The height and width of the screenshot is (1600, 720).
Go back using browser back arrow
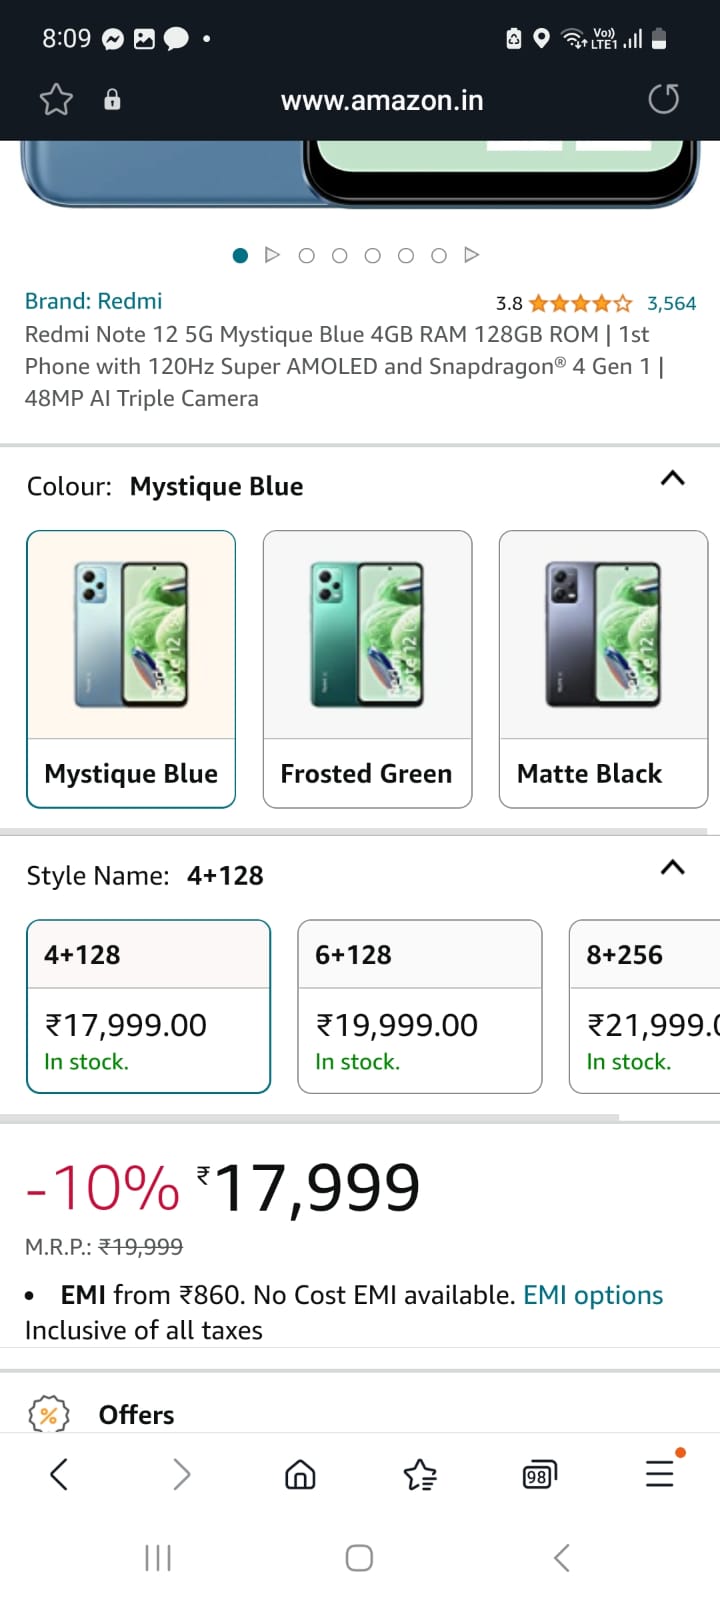(x=59, y=1473)
